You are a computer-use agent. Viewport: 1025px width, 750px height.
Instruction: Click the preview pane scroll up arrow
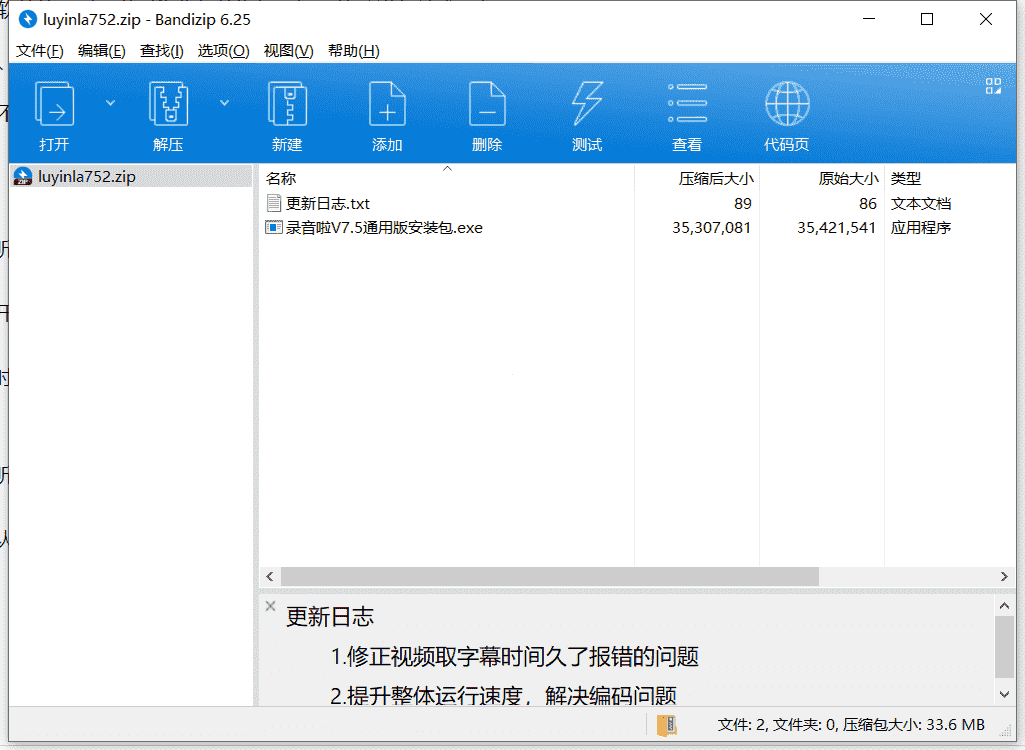[1004, 606]
